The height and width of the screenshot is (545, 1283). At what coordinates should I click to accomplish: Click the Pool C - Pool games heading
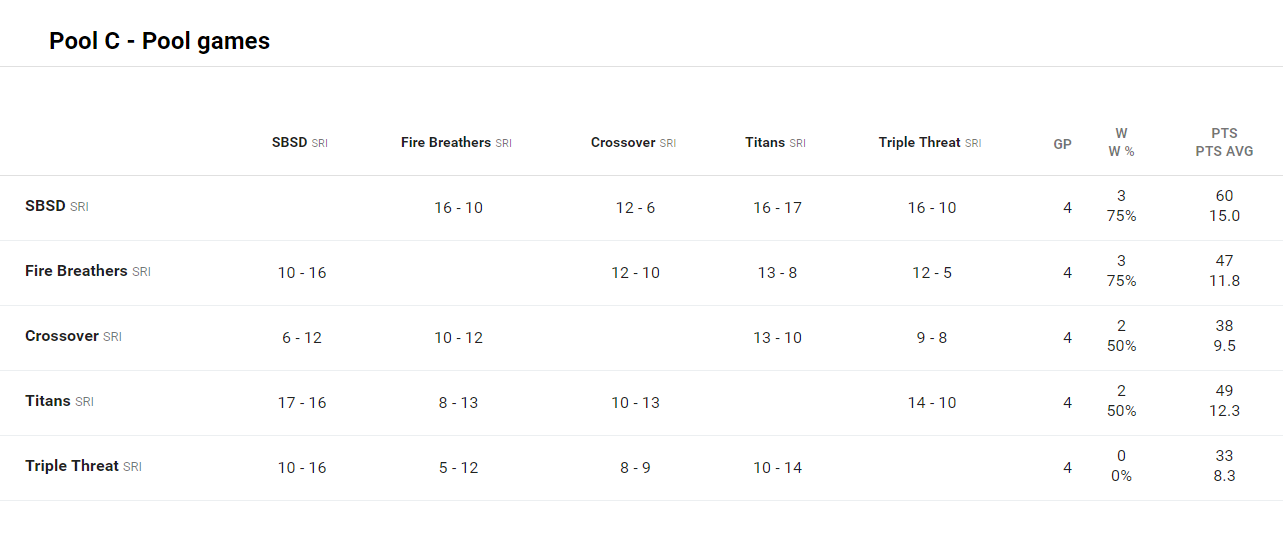click(x=160, y=41)
